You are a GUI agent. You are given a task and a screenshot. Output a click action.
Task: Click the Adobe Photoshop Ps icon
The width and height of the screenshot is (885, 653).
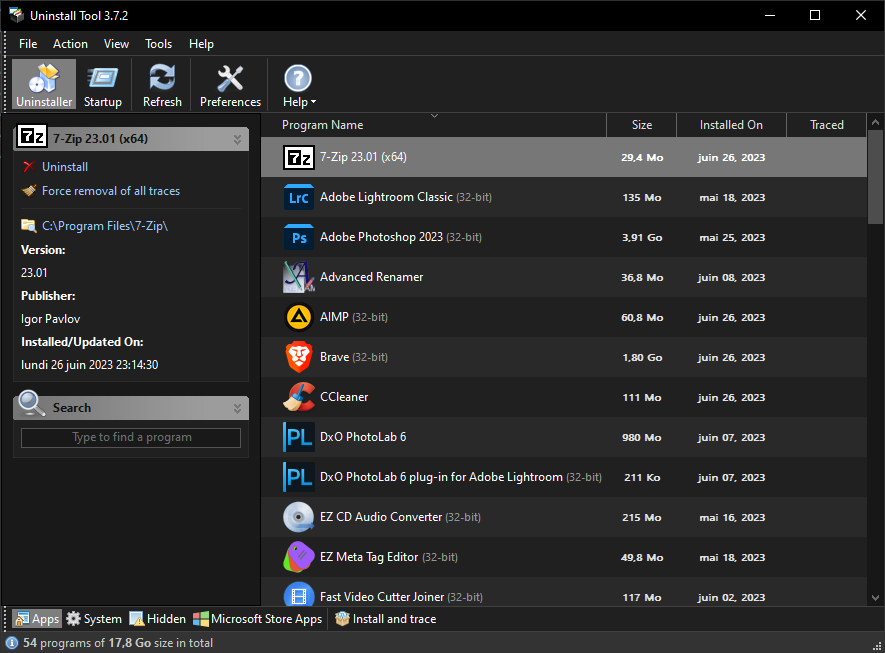(299, 238)
